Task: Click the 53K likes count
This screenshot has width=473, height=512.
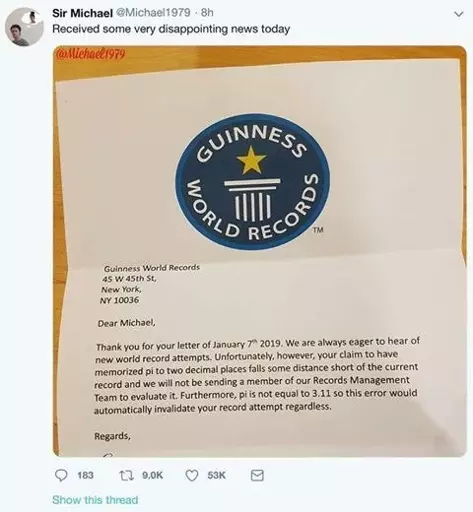Action: click(x=217, y=475)
